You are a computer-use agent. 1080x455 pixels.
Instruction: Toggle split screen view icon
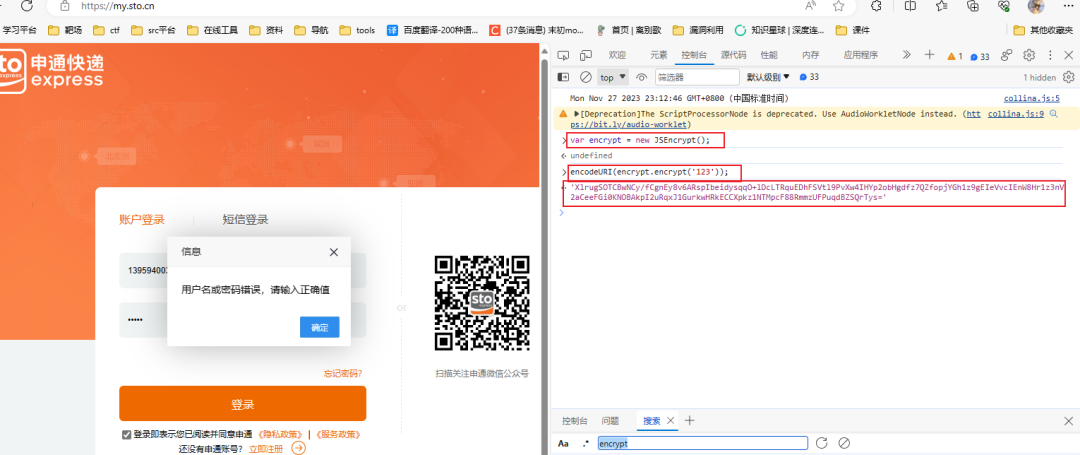(910, 6)
